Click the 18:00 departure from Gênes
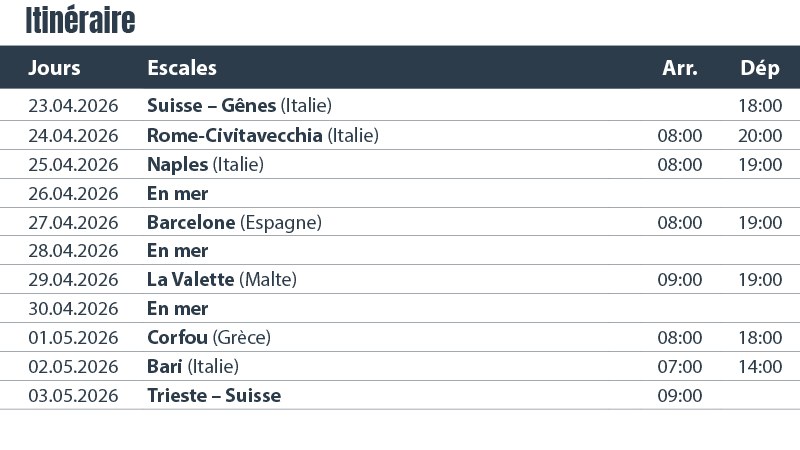The image size is (800, 450). (760, 106)
